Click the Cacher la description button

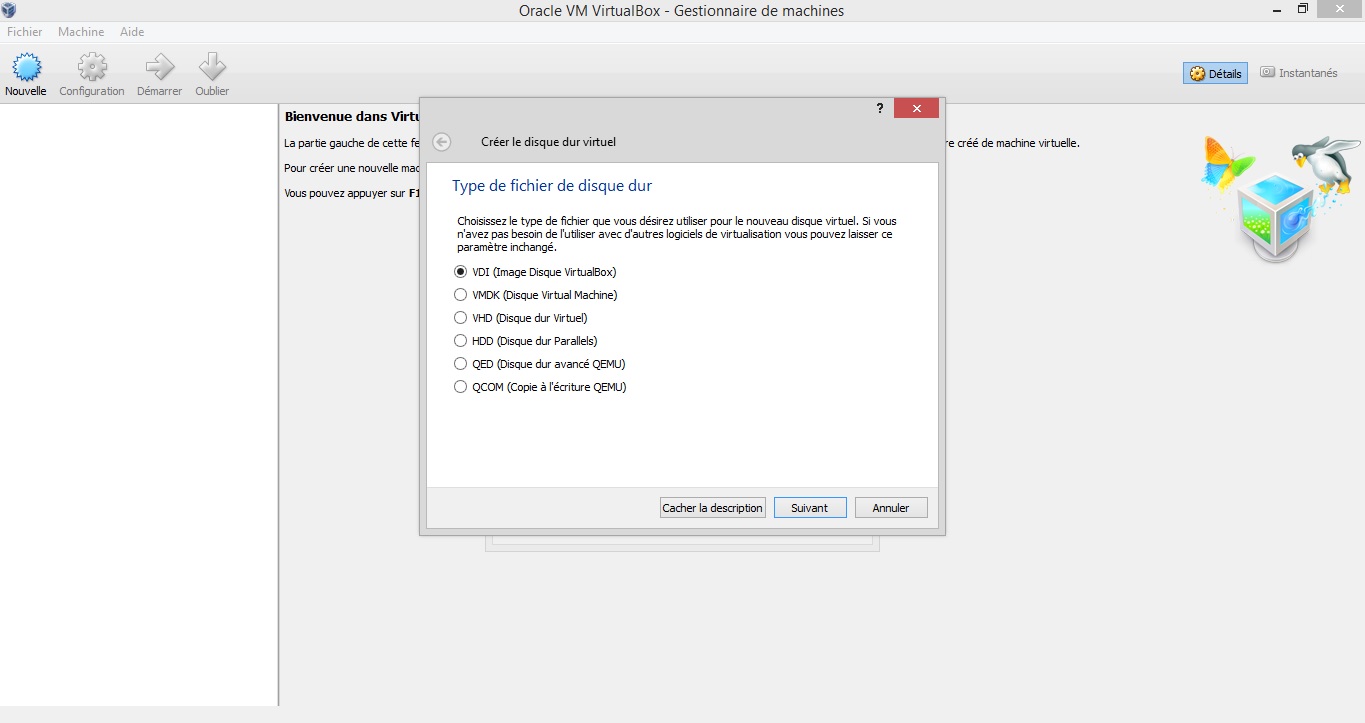pyautogui.click(x=712, y=508)
